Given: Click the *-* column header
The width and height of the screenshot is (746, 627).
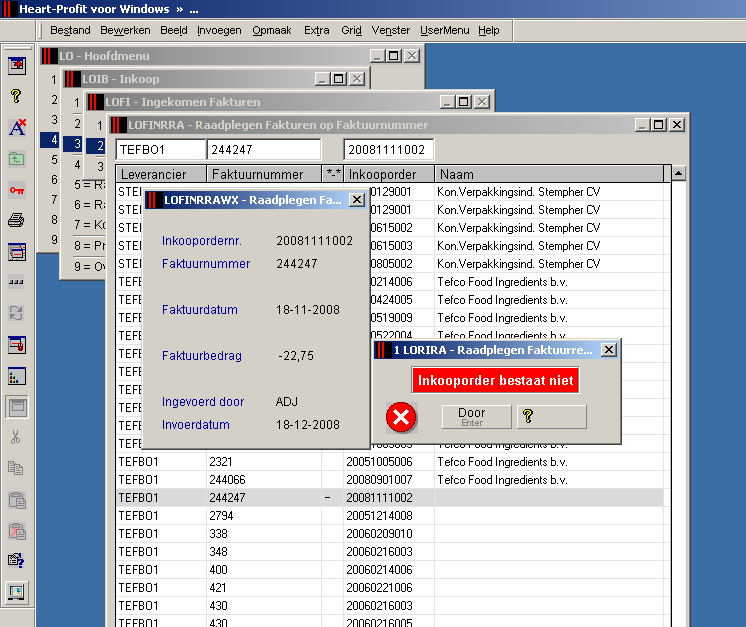Looking at the screenshot, I should tap(333, 174).
